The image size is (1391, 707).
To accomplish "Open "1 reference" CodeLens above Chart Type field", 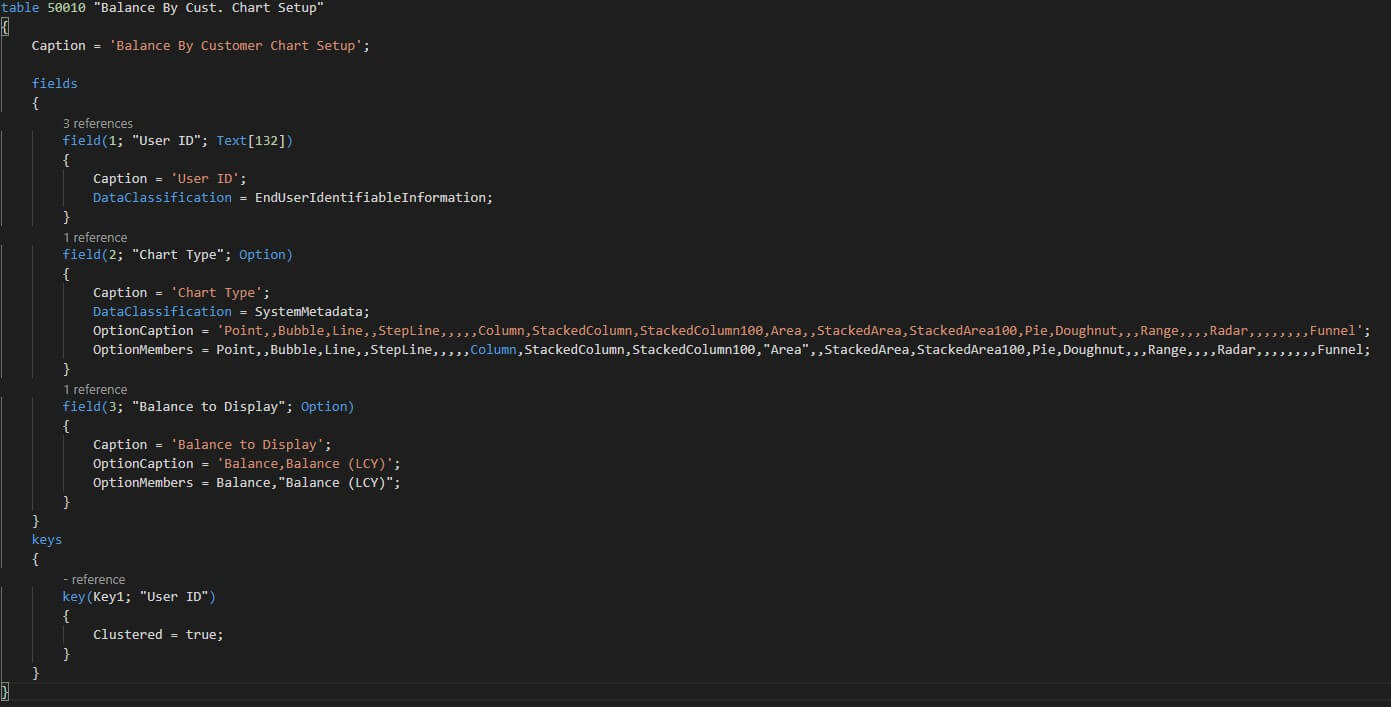I will (x=95, y=237).
